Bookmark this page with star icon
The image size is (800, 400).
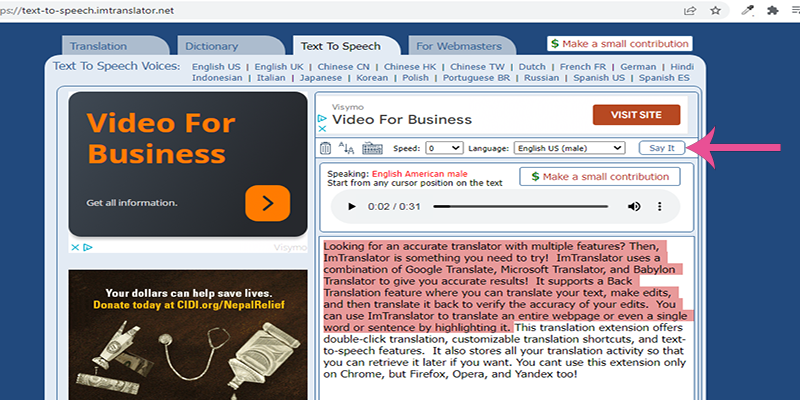716,11
